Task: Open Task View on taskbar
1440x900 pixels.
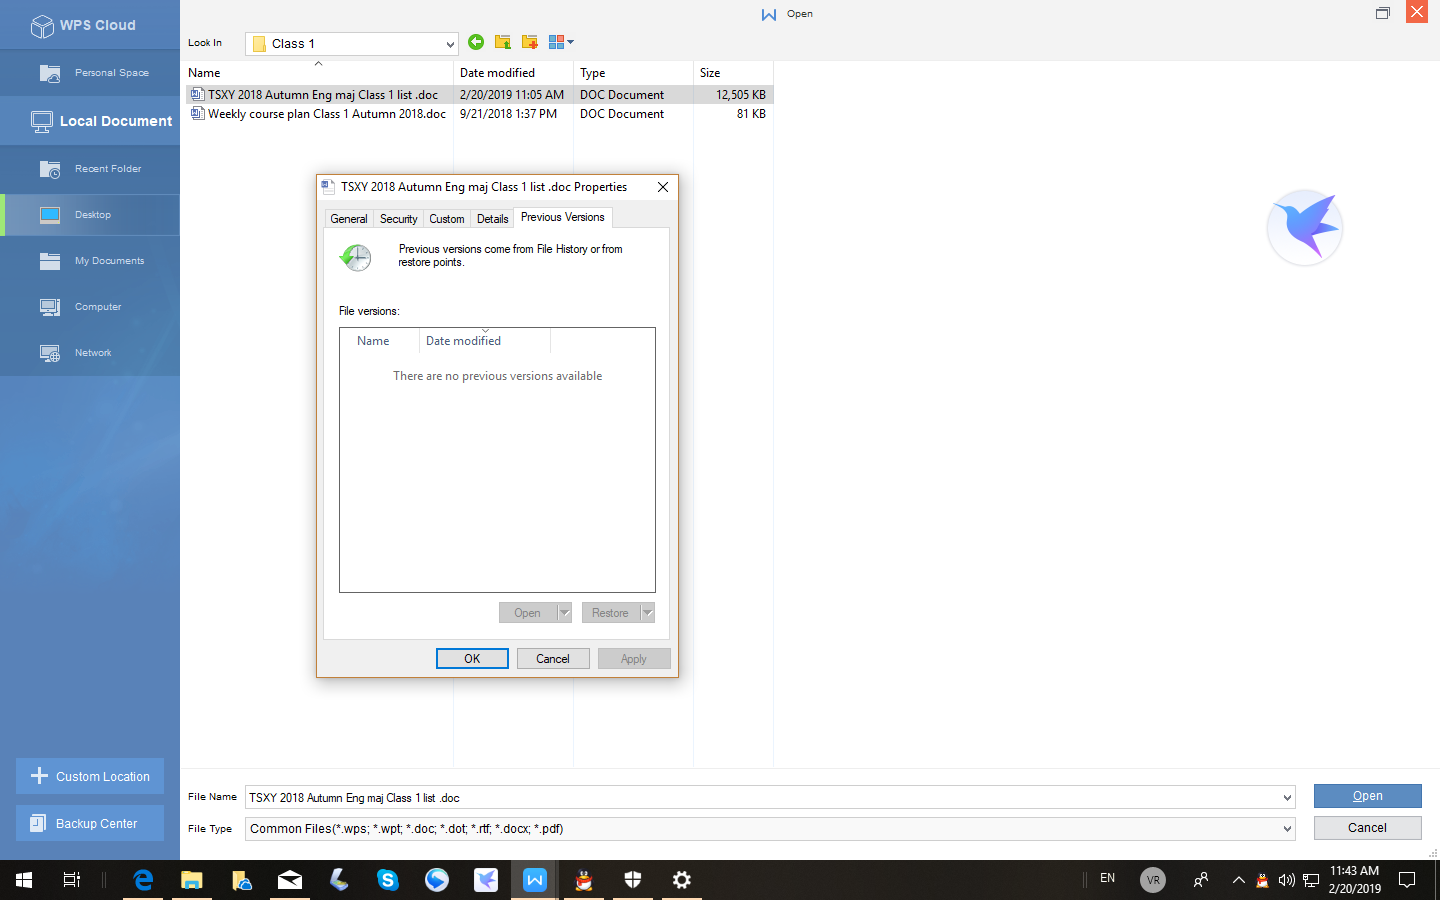Action: (x=72, y=880)
